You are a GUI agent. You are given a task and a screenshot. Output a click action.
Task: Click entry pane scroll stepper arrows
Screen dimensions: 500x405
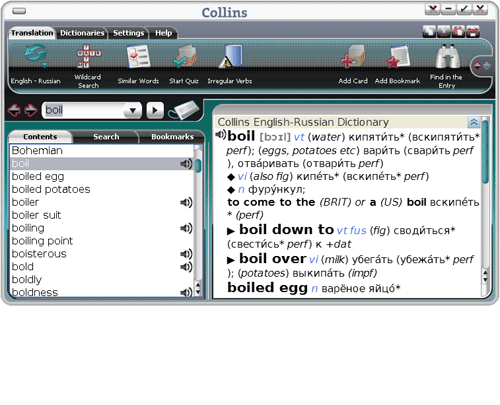pyautogui.click(x=485, y=276)
